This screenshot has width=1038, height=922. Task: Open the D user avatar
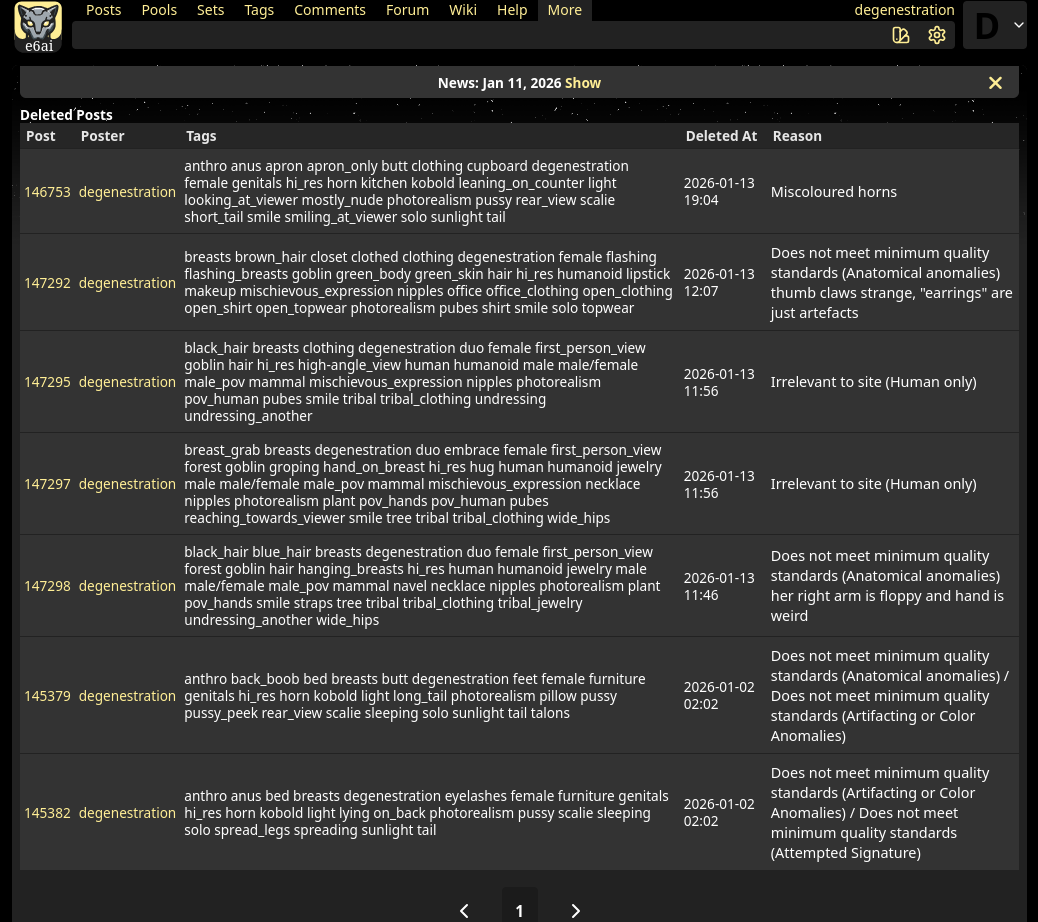click(x=987, y=26)
